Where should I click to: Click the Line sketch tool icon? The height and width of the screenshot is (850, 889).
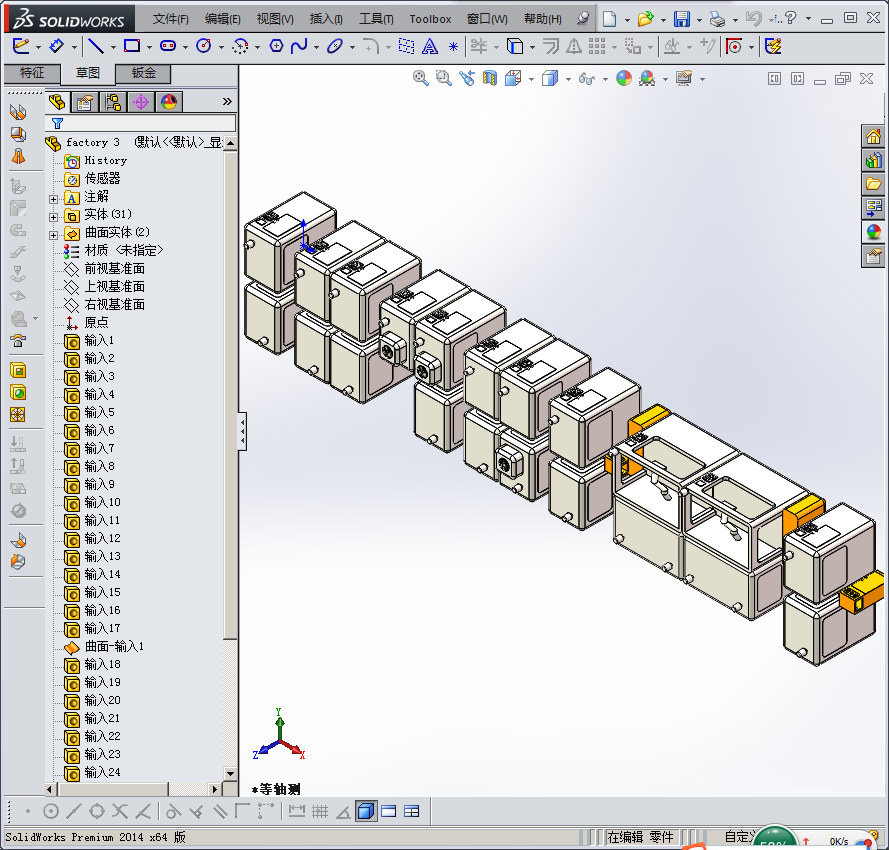[x=97, y=45]
